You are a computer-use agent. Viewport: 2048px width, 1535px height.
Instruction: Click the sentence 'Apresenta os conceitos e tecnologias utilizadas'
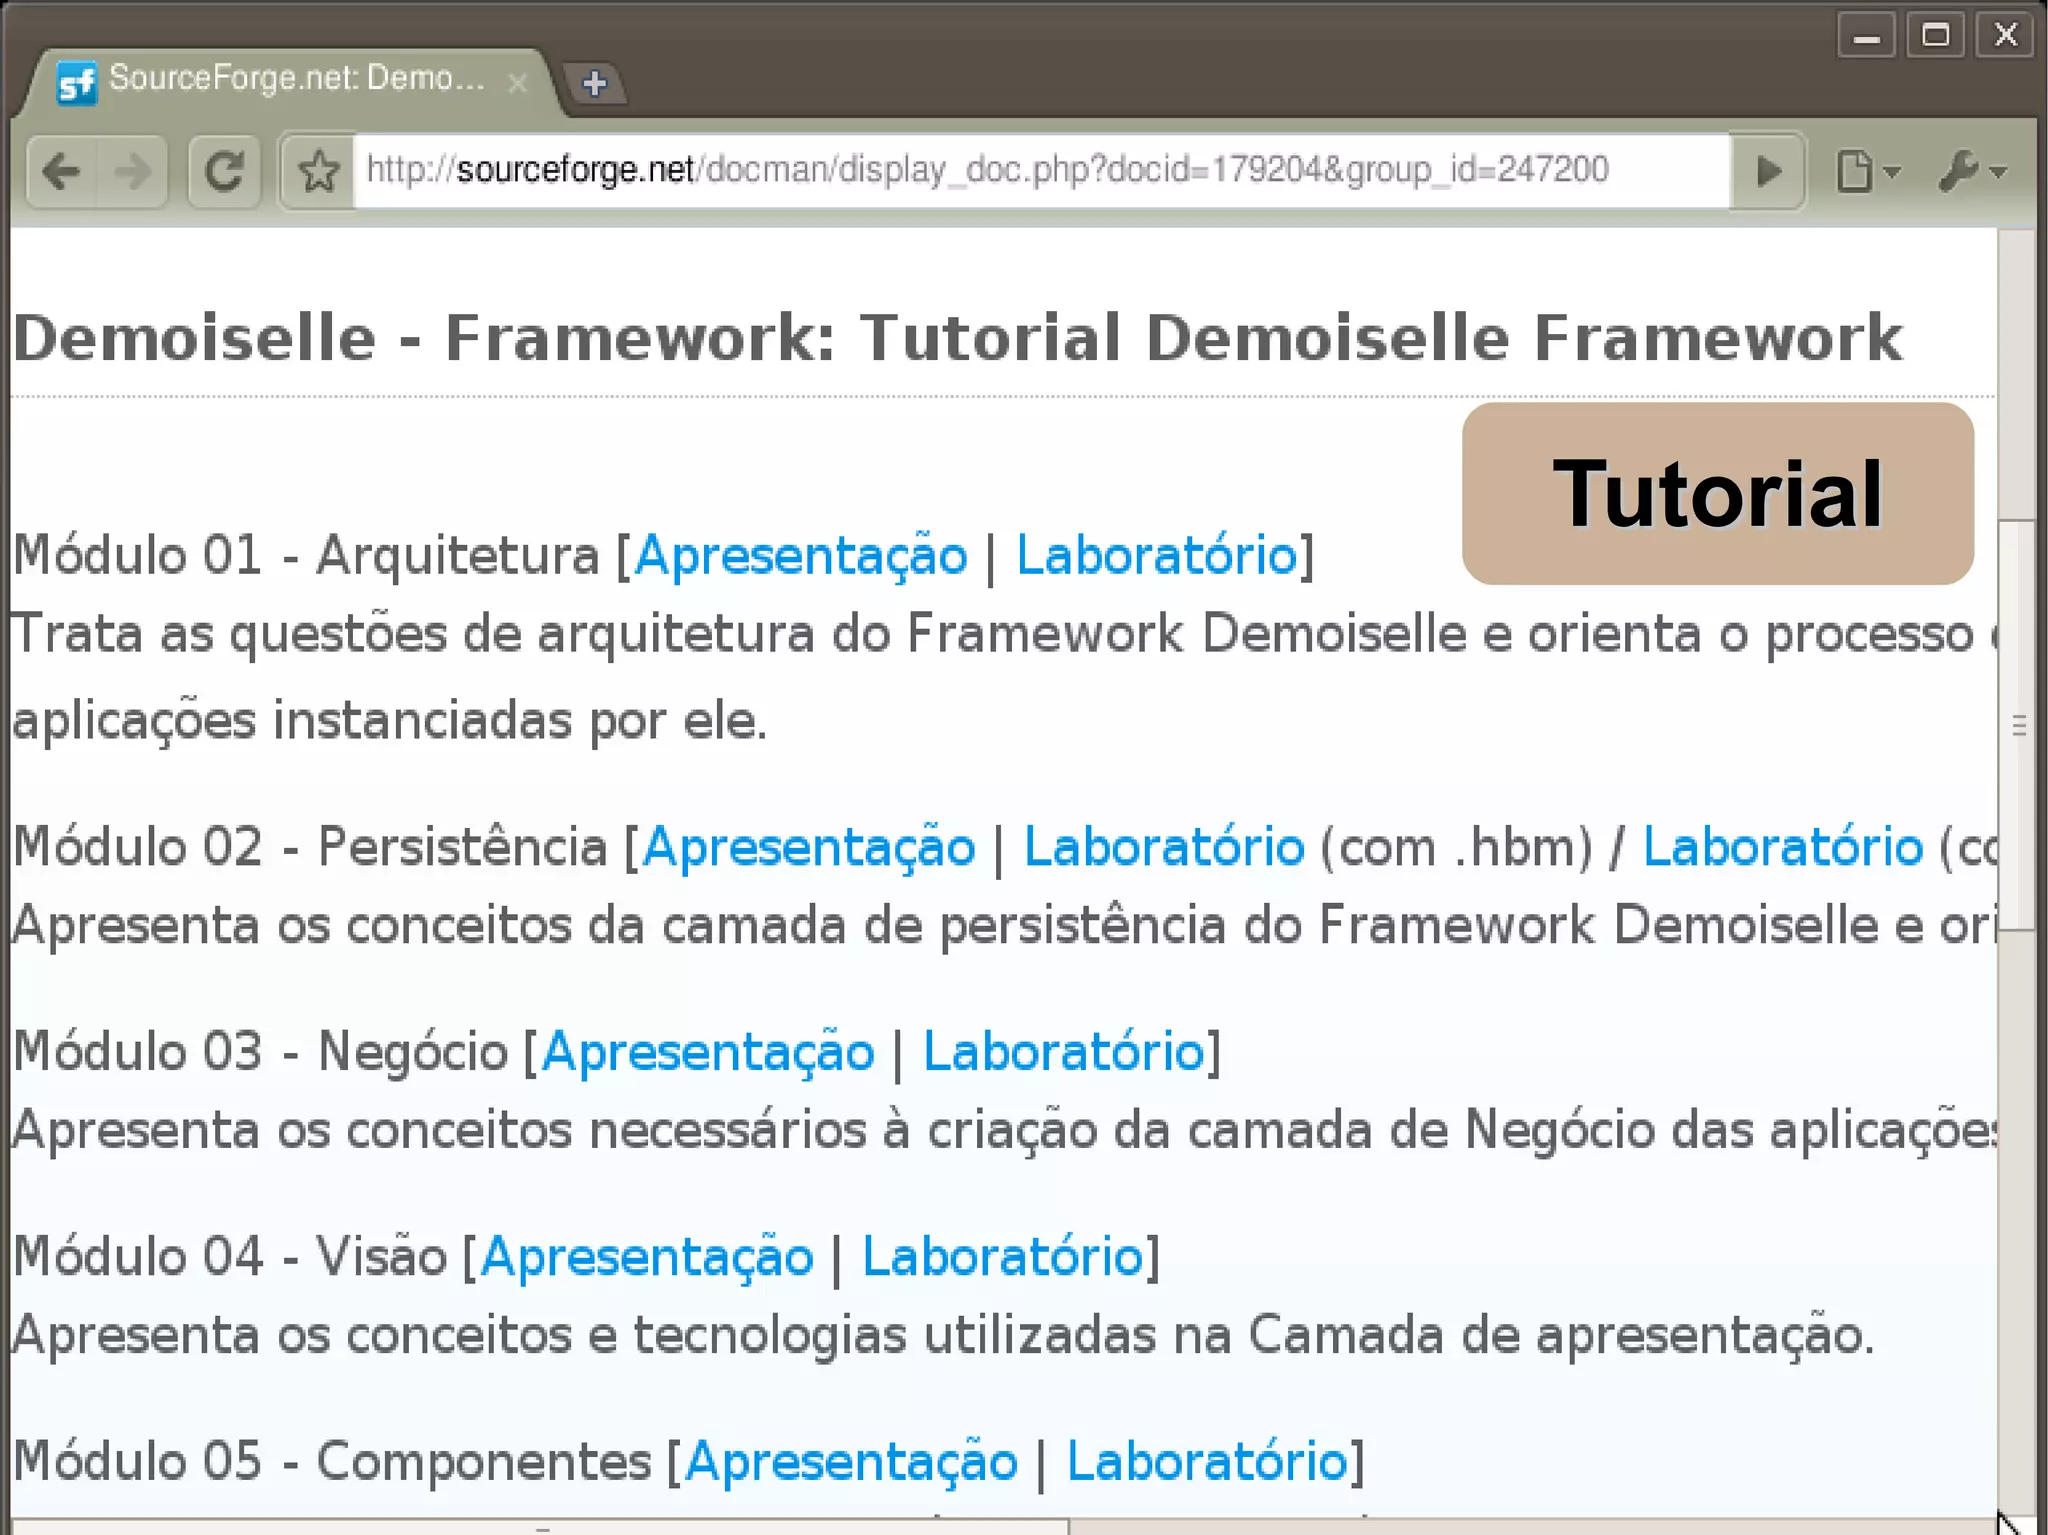tap(584, 1336)
